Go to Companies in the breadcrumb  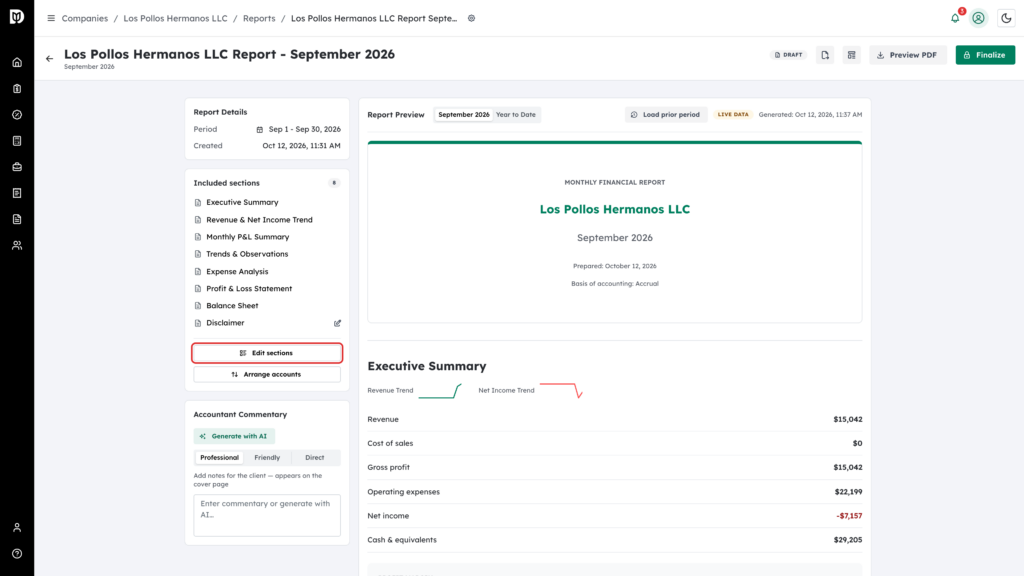click(85, 18)
